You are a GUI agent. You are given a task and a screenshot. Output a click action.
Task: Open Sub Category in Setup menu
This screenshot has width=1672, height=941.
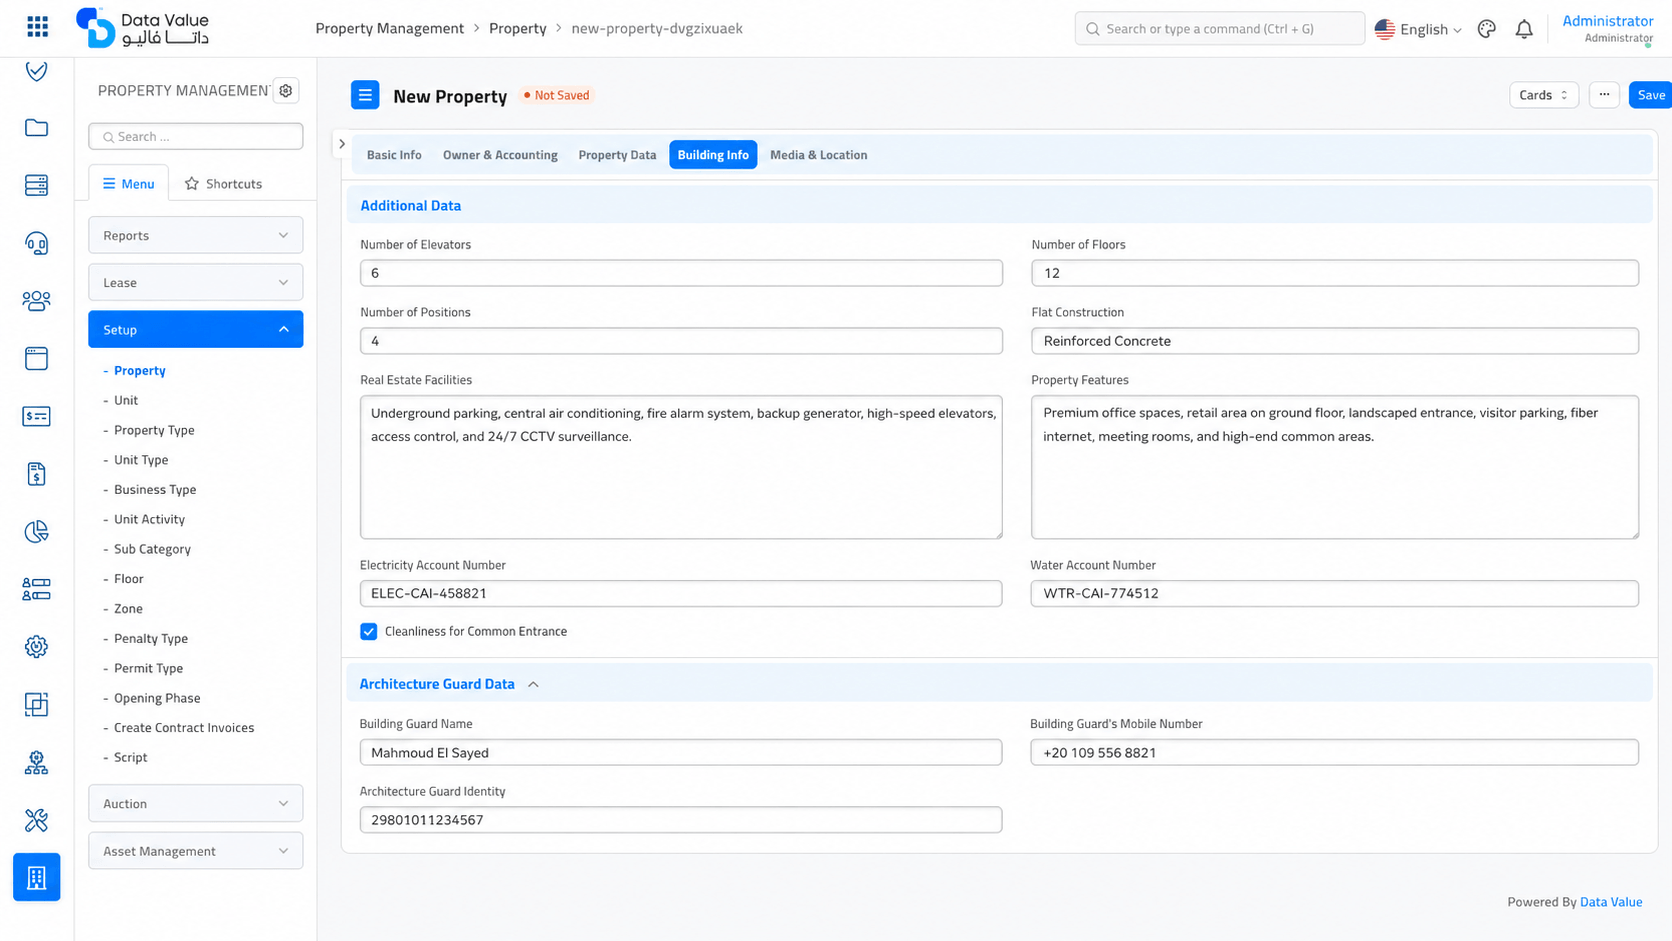152,549
